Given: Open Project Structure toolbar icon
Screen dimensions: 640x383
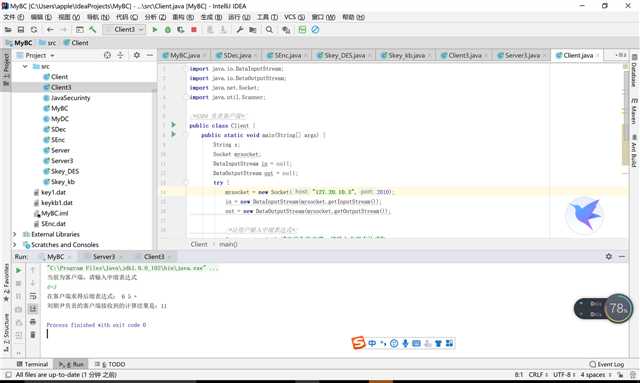Looking at the screenshot, I should (253, 29).
